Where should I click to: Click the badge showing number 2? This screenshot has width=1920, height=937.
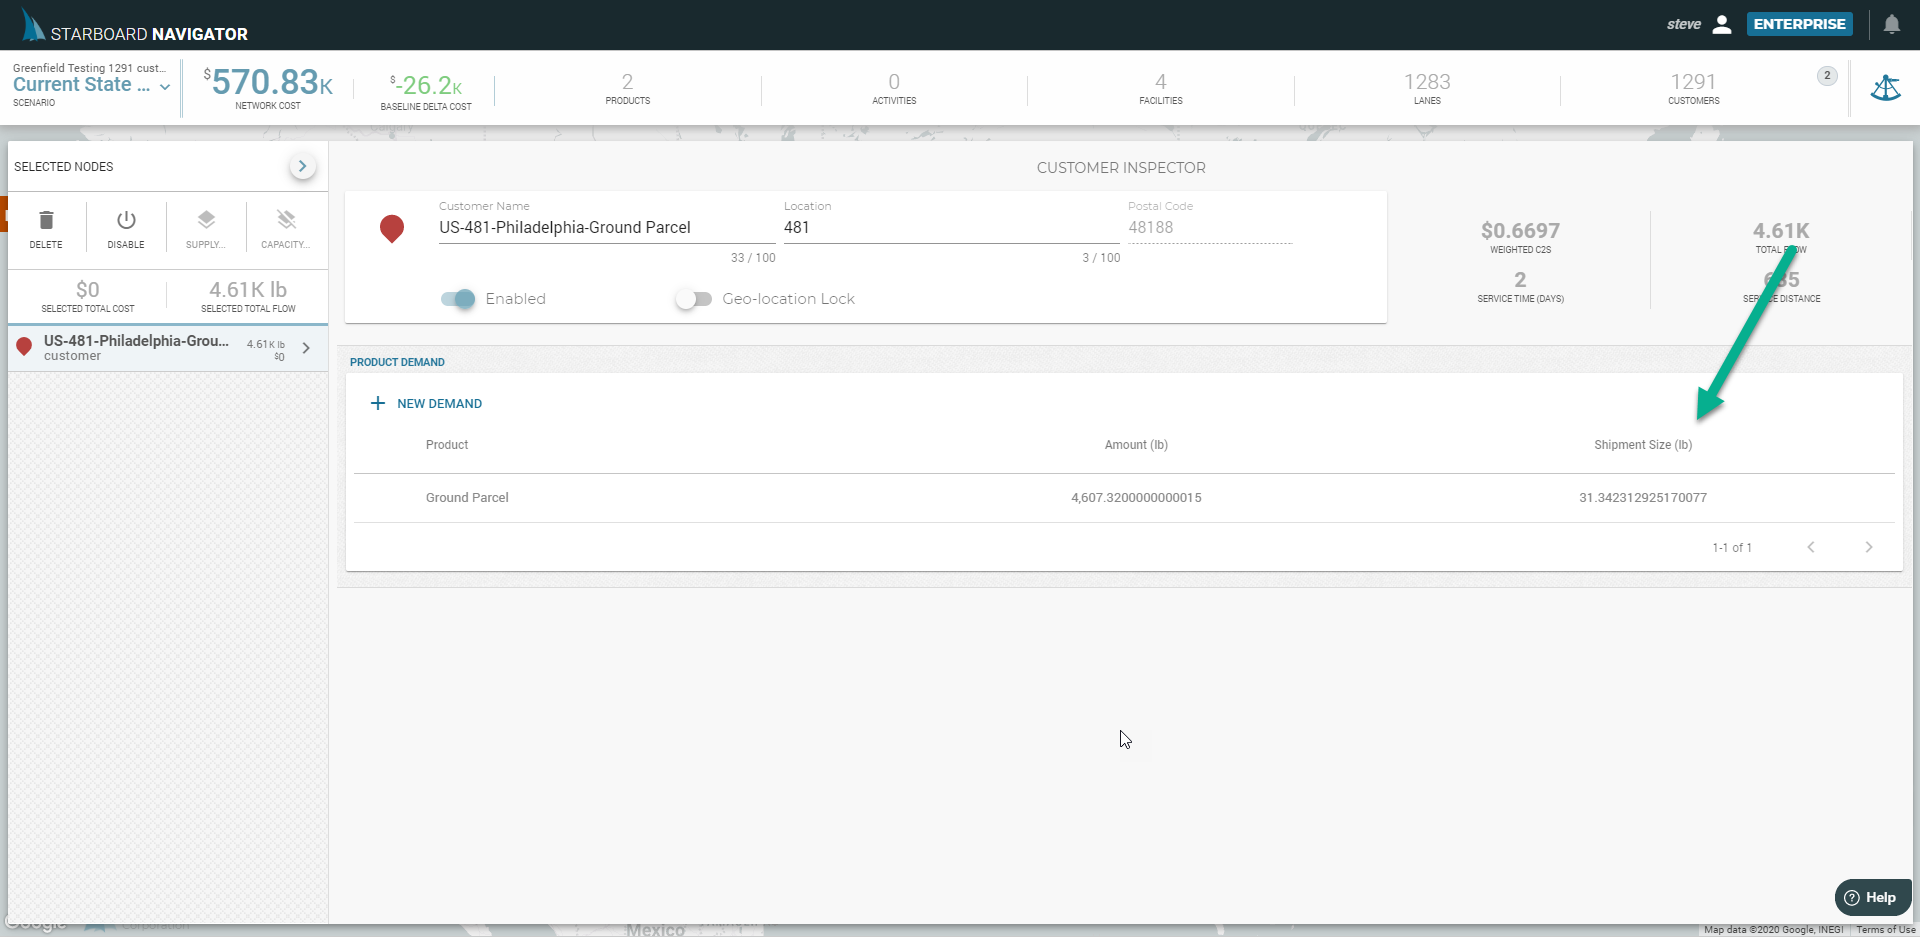point(1827,76)
